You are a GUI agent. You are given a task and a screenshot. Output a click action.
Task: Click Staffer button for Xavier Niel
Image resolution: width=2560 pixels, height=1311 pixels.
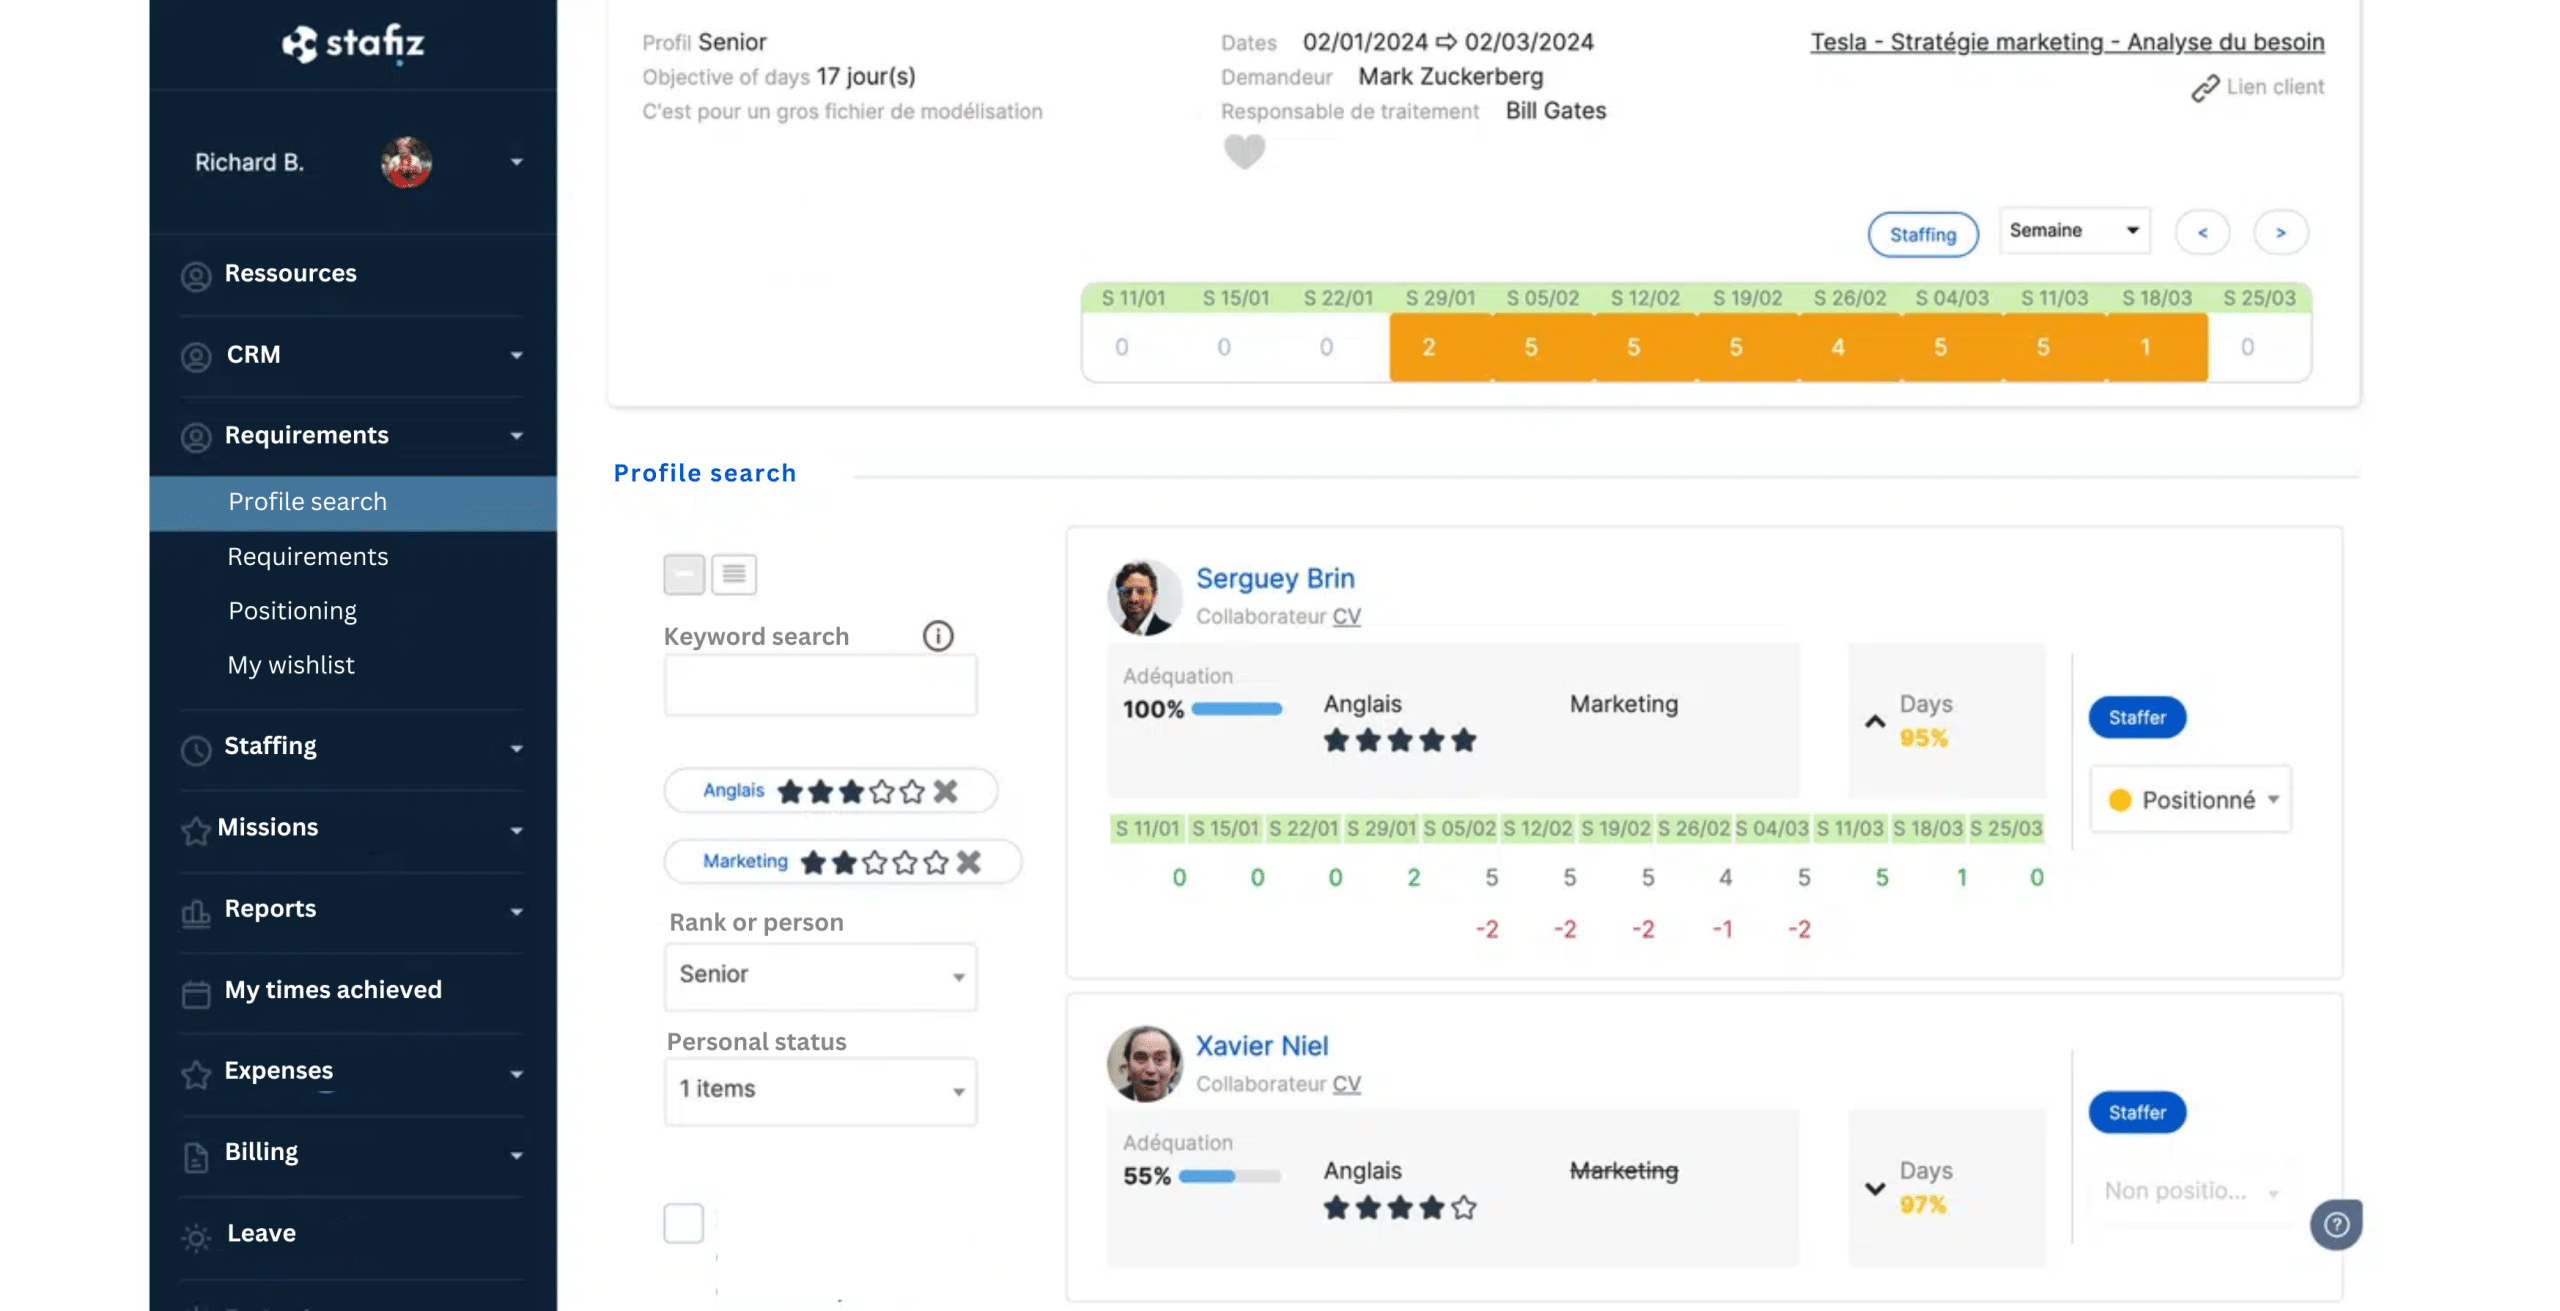point(2137,1112)
